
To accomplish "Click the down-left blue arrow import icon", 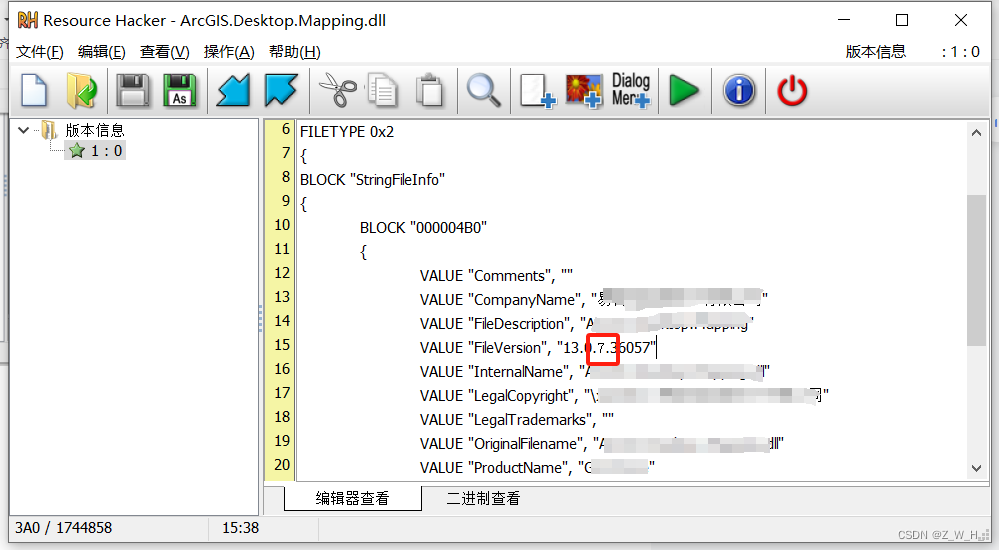I will pyautogui.click(x=233, y=90).
